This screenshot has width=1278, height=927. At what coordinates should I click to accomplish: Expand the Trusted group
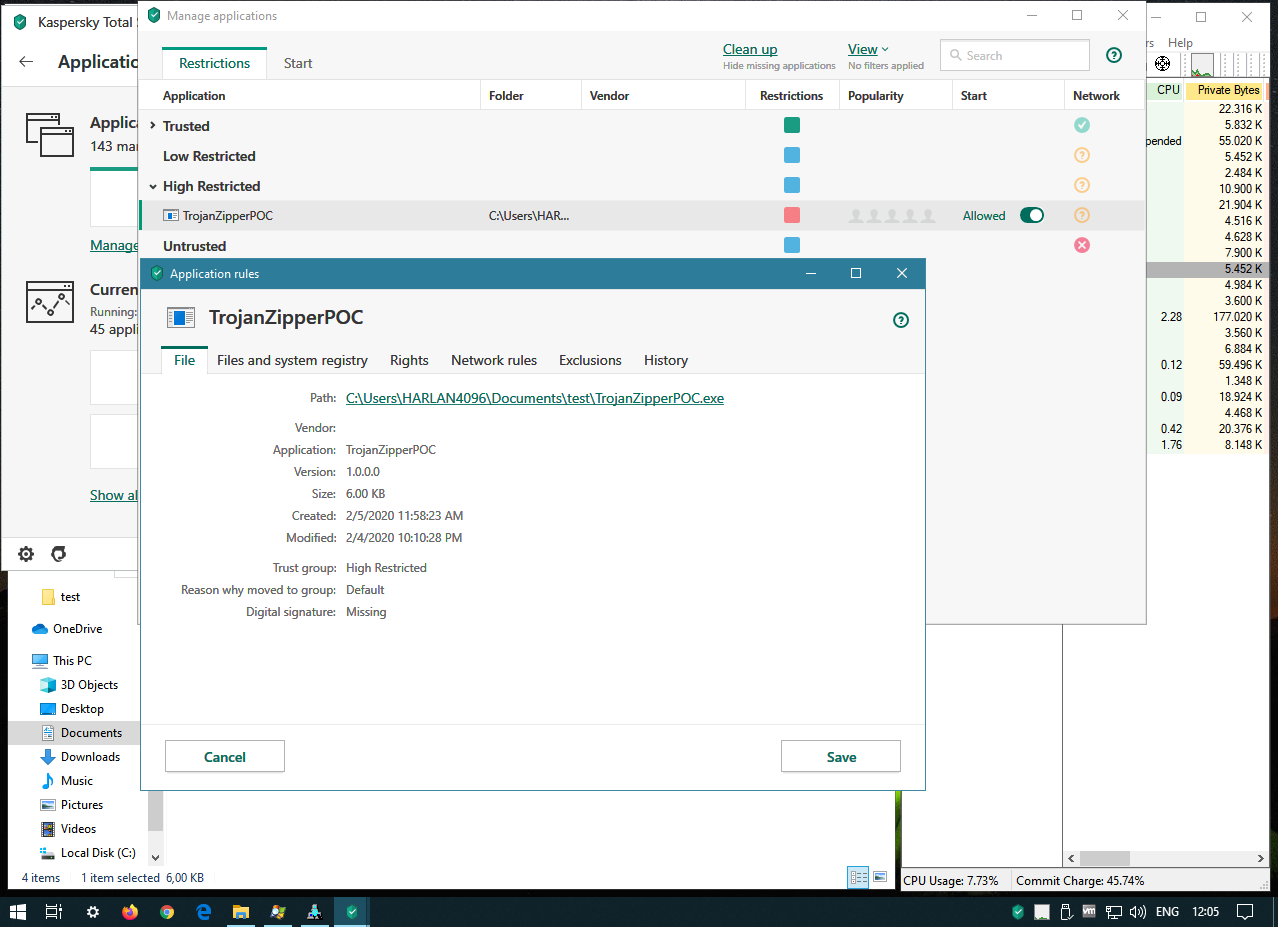153,126
